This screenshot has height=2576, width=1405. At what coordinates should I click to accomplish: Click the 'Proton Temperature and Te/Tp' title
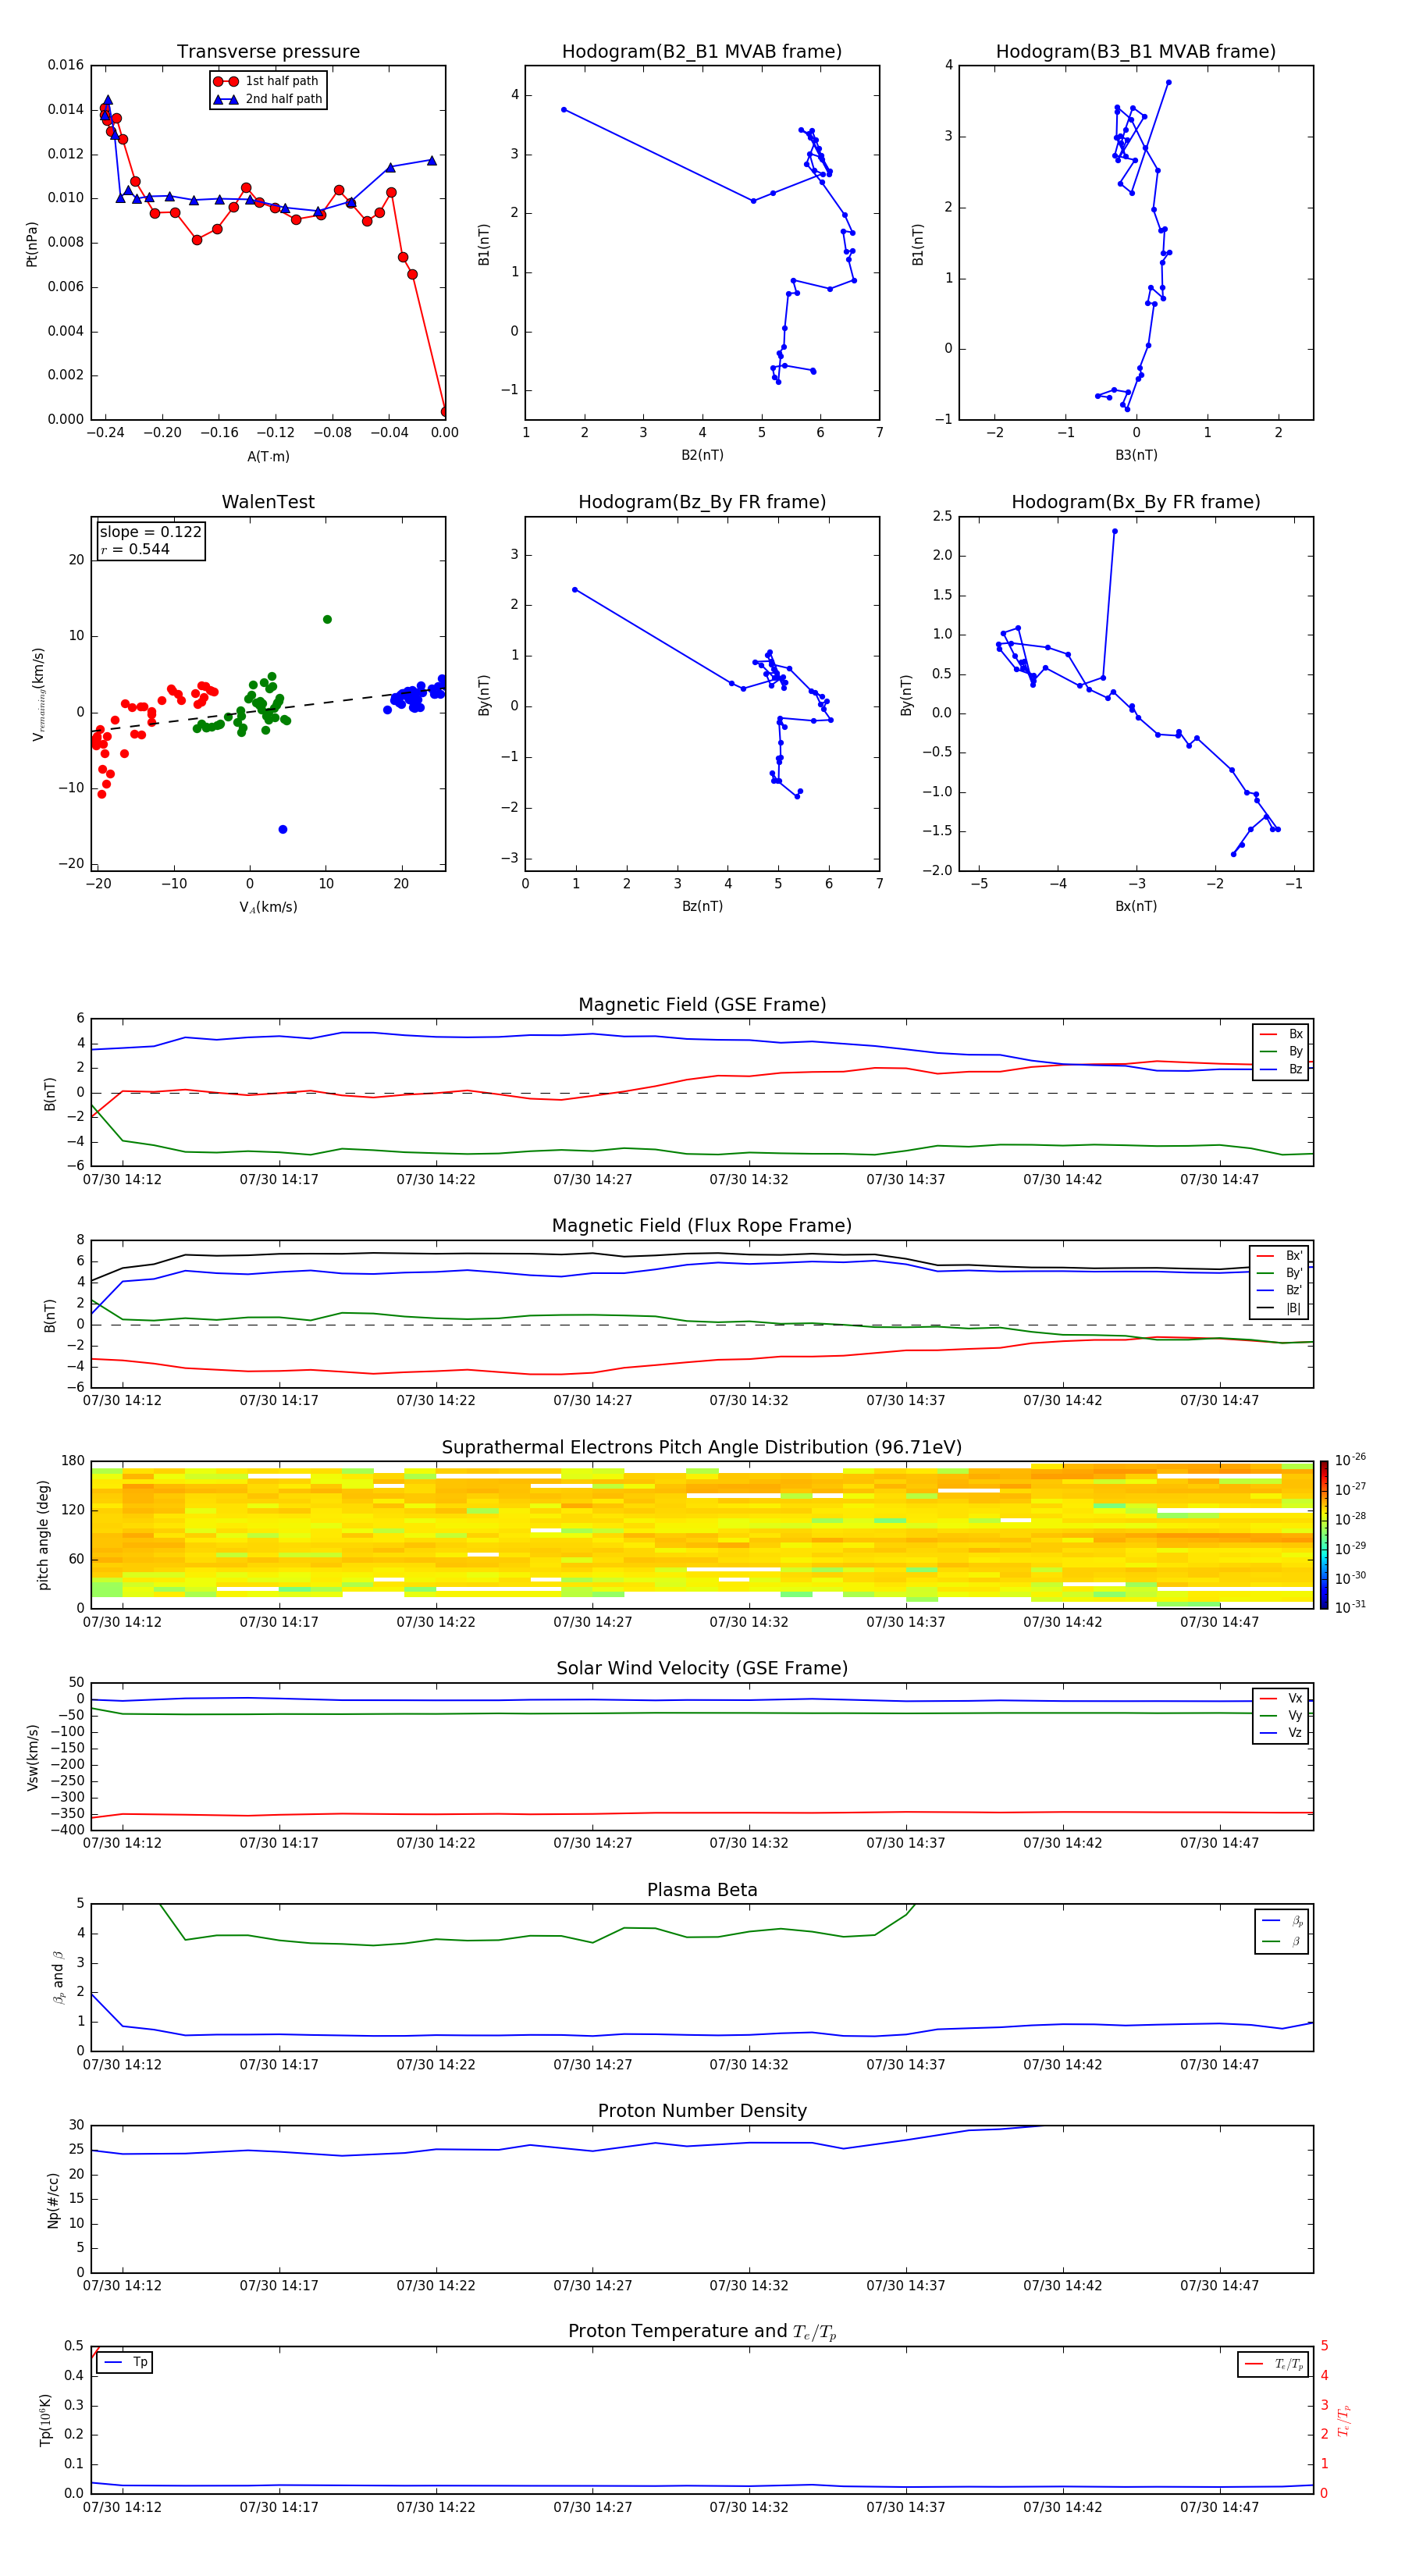702,2332
